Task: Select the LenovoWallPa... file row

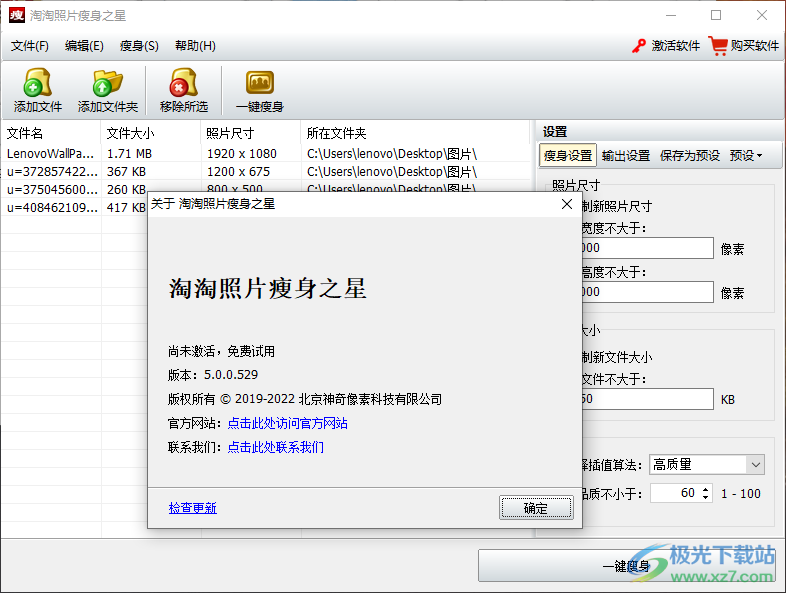Action: [x=266, y=153]
